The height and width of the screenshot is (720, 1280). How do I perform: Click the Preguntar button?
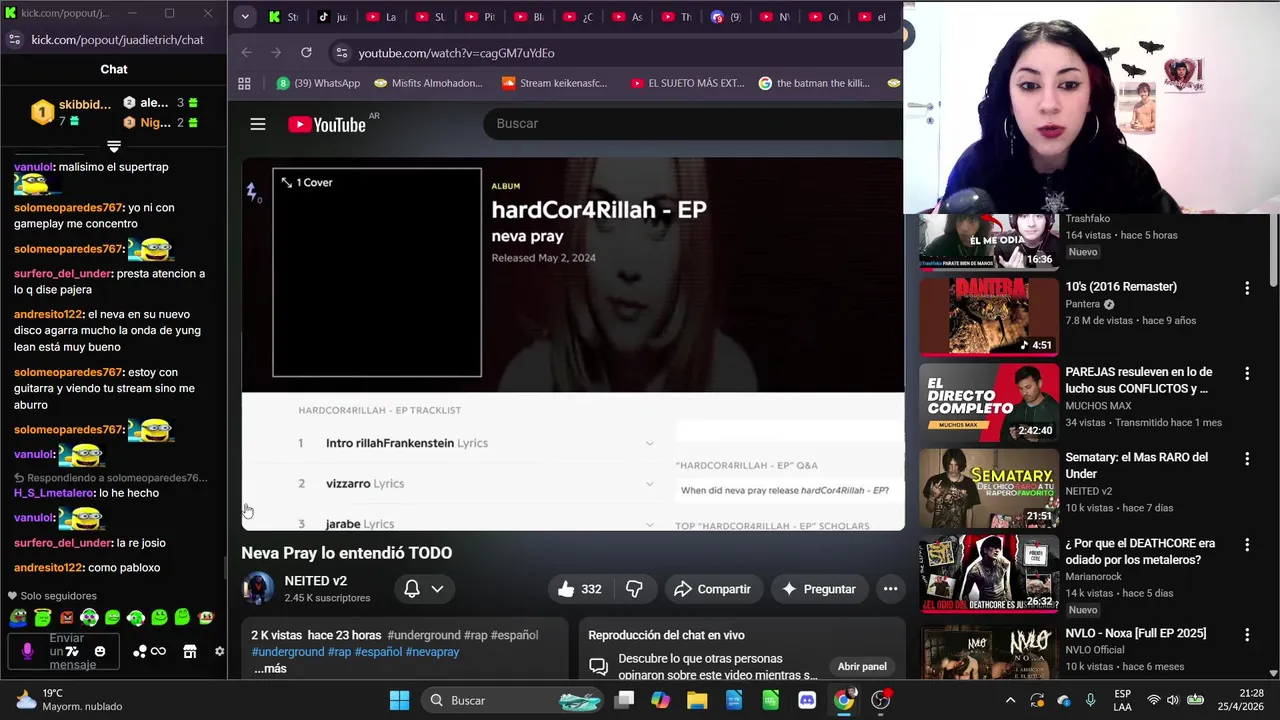(x=819, y=589)
